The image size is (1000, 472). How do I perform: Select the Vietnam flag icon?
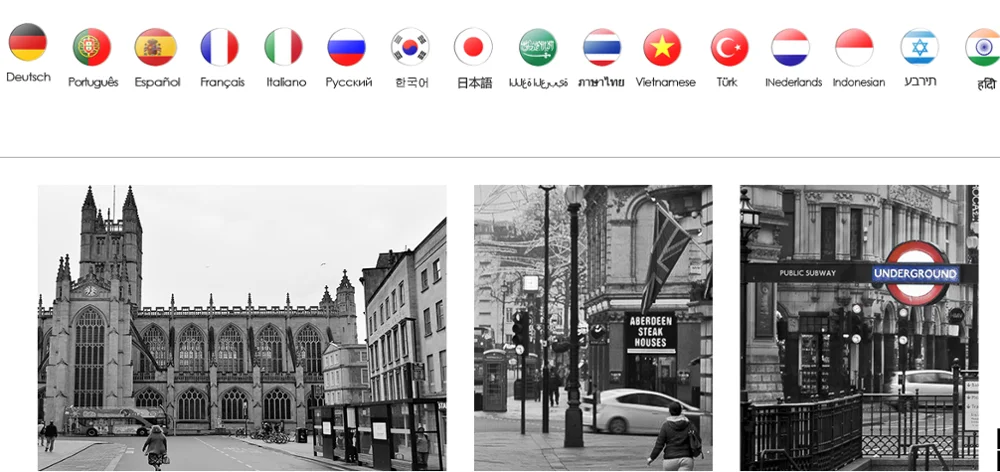point(663,47)
